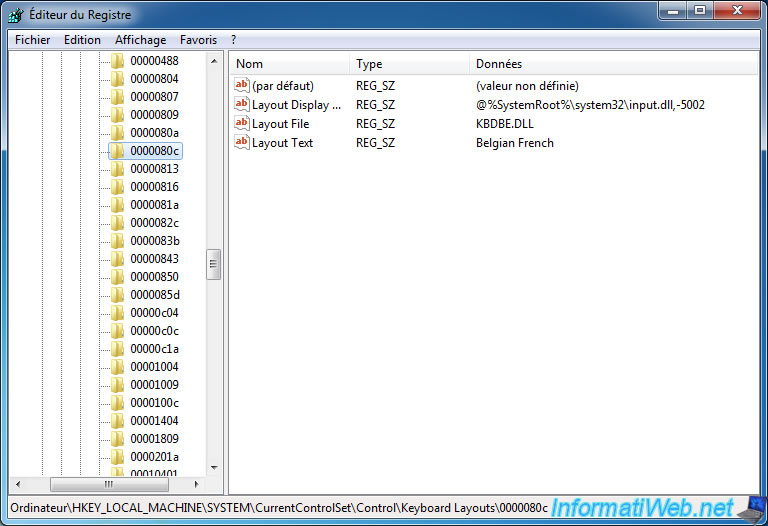This screenshot has width=768, height=526.
Task: Click the string value icon for Layout File
Action: click(x=241, y=124)
